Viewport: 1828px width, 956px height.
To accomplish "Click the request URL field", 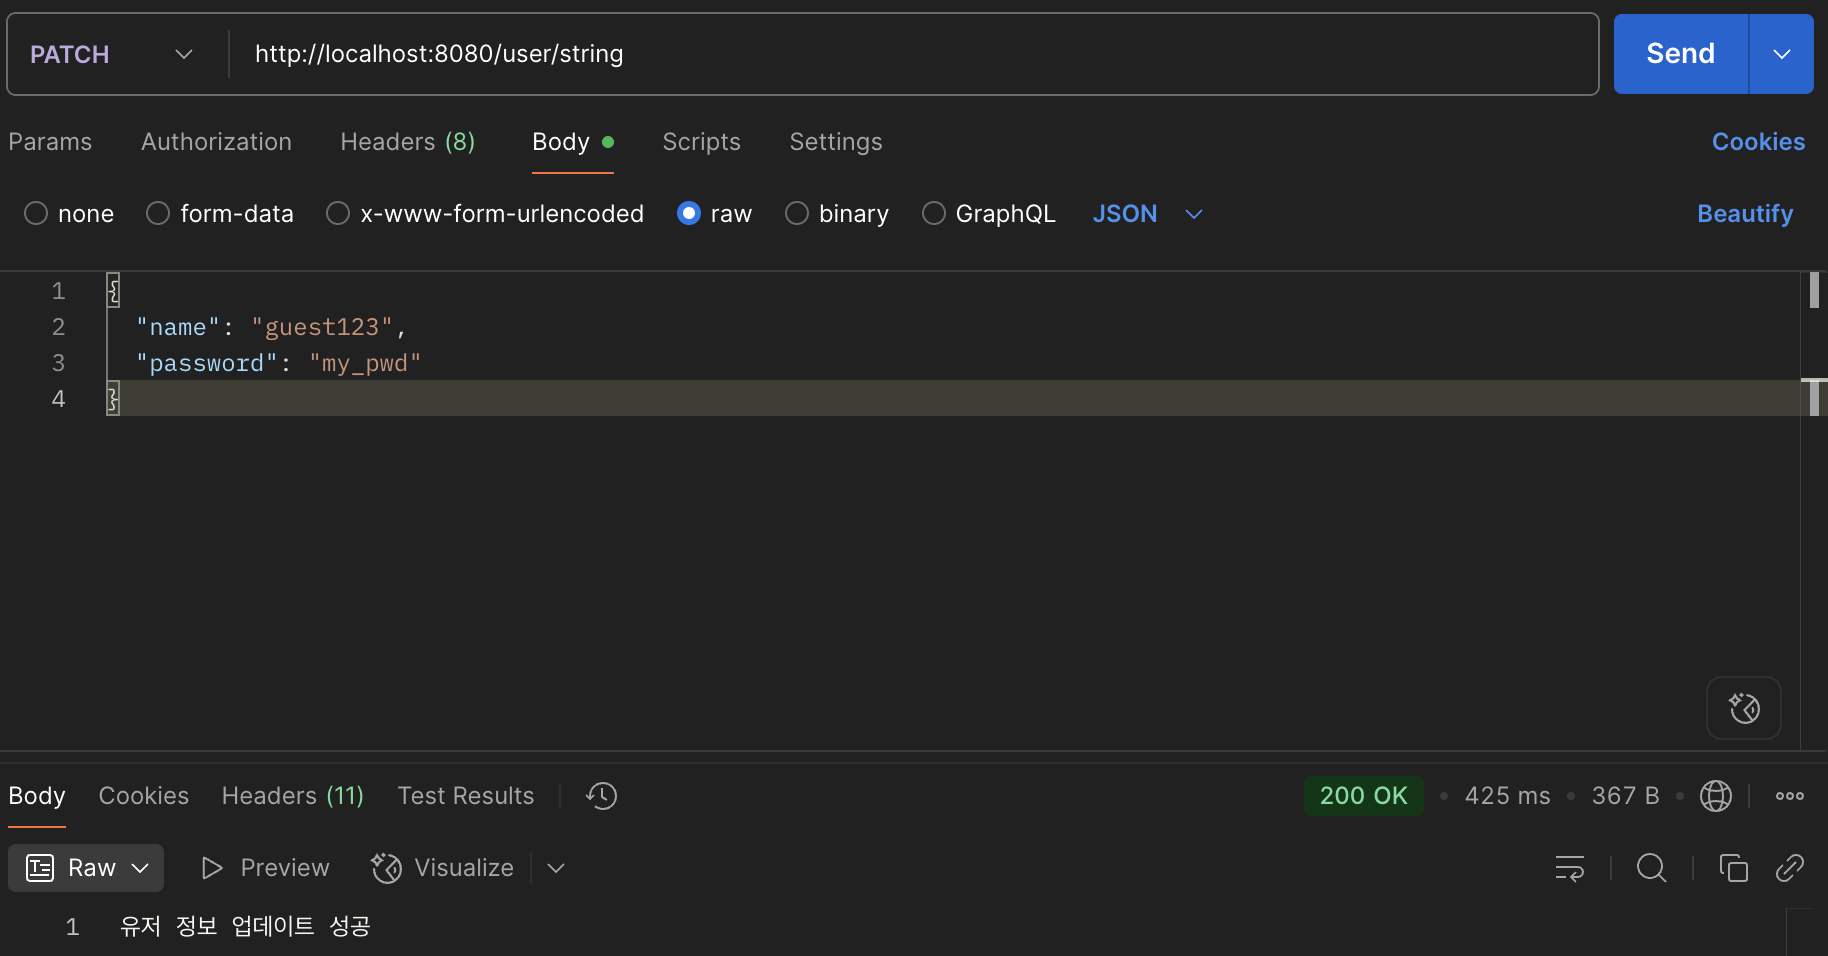I will (x=912, y=54).
